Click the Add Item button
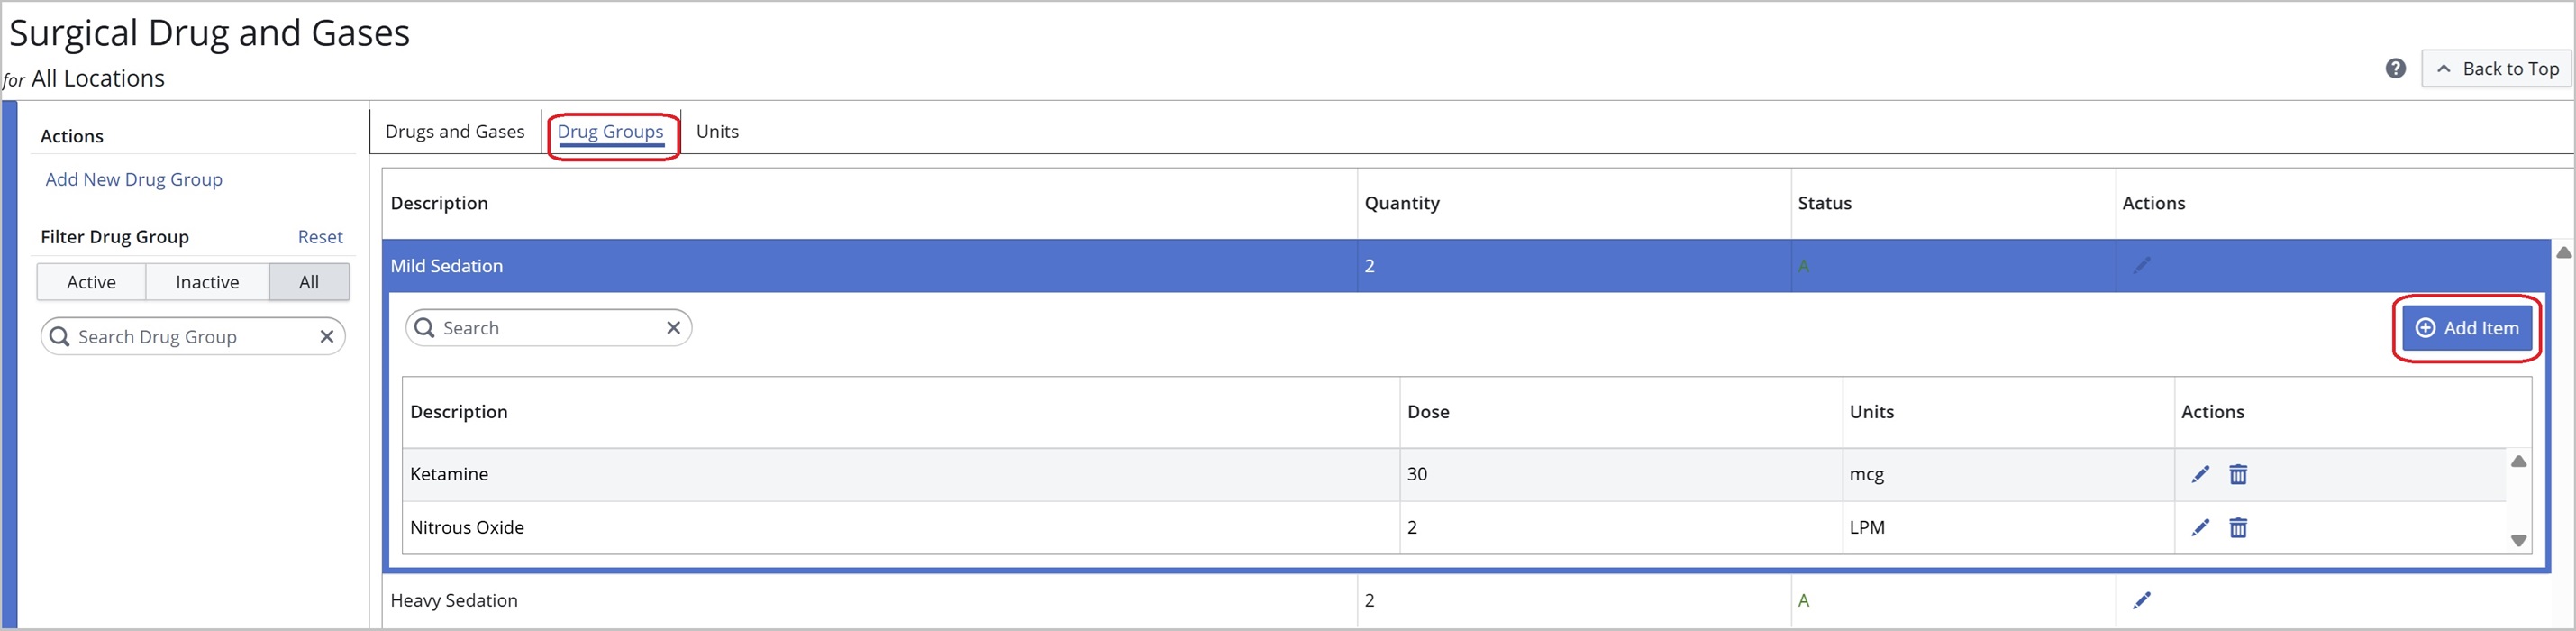The image size is (2576, 631). pyautogui.click(x=2466, y=328)
